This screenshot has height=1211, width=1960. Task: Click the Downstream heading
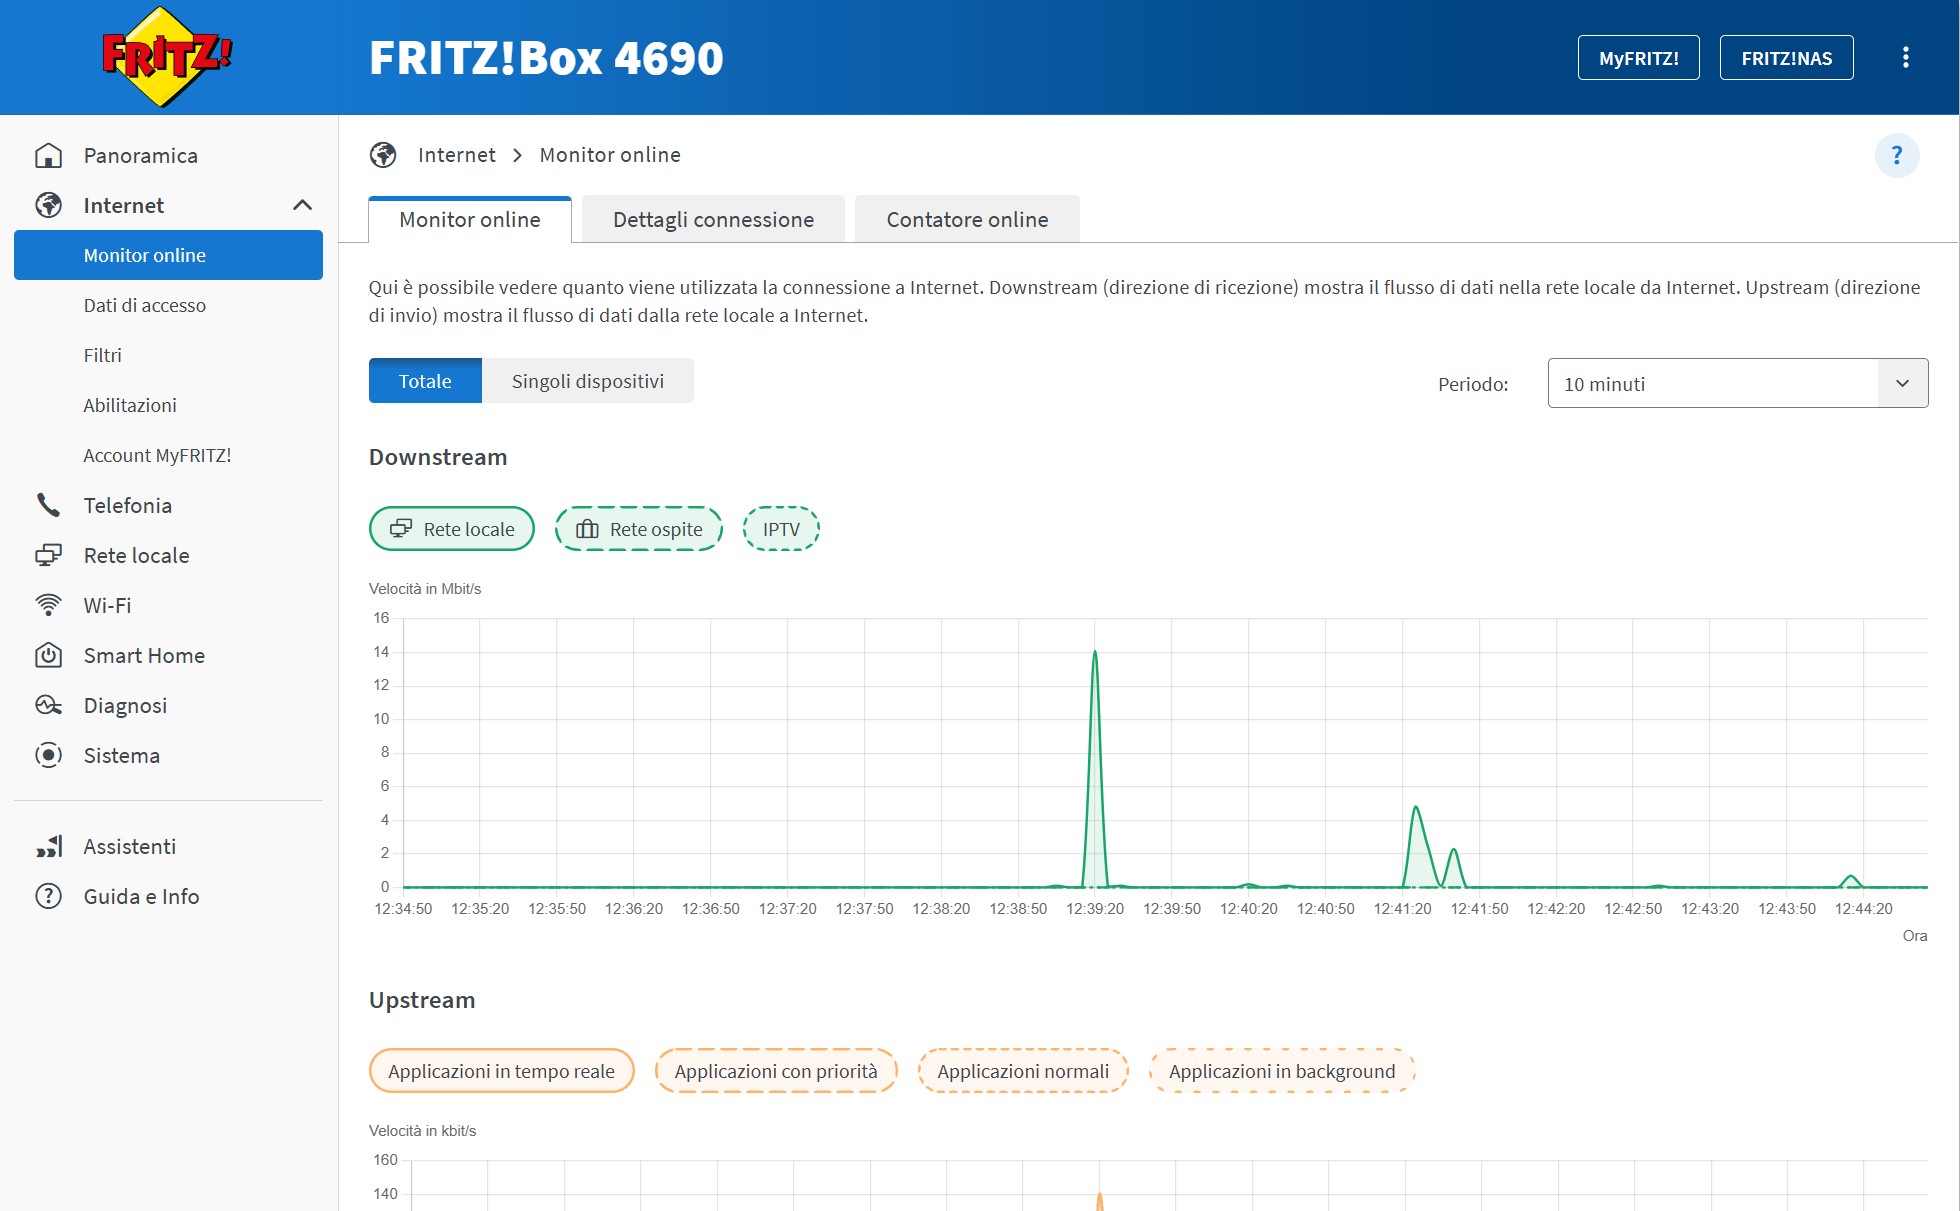438,457
